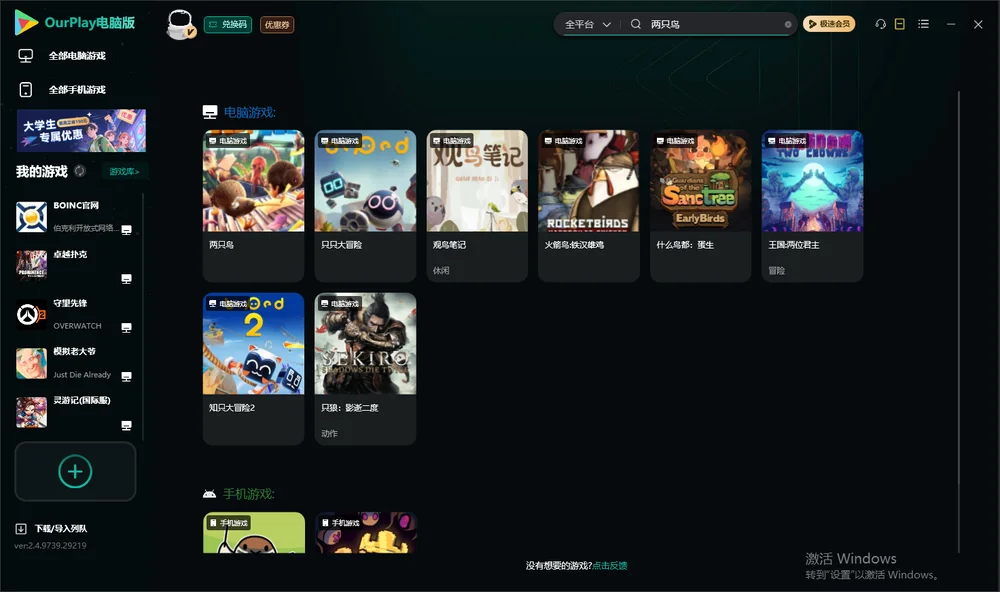
Task: Open the 只只大冒险2 game card
Action: point(253,369)
